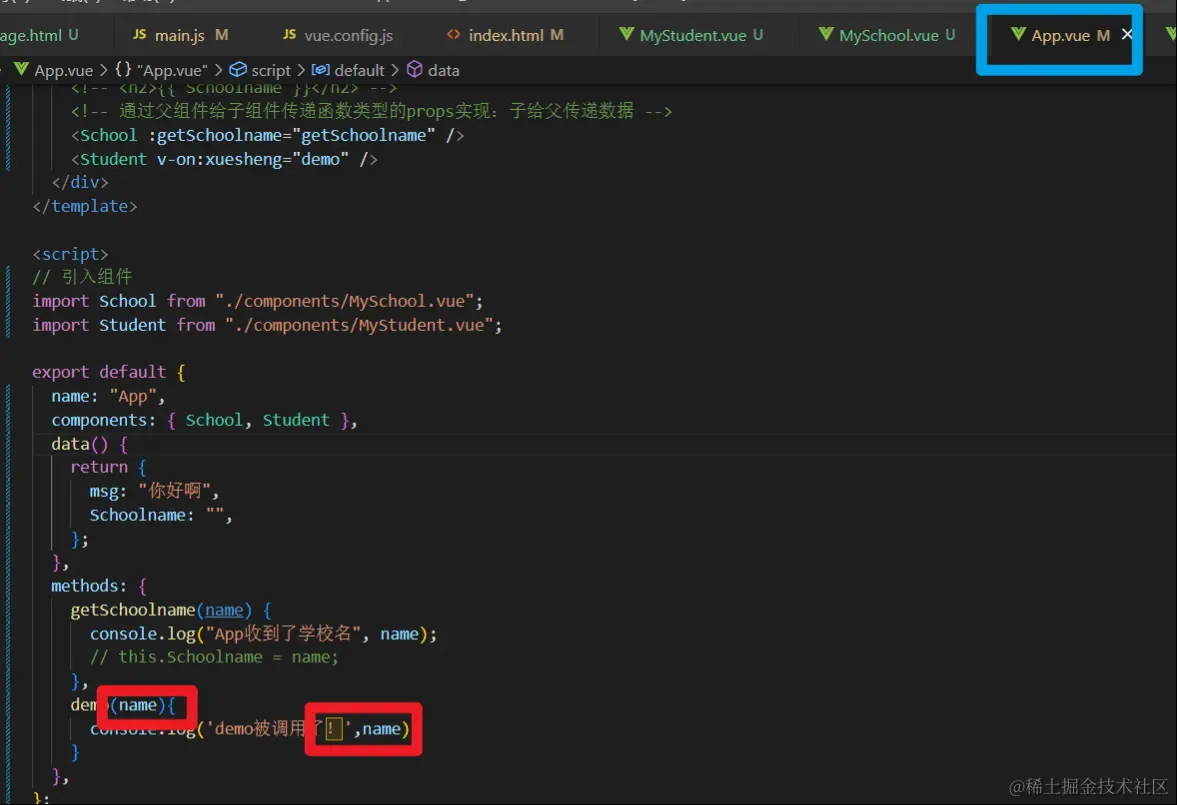Screen dimensions: 1177x805
Task: Click the console.log "App收到了学校名" line
Action: [263, 634]
